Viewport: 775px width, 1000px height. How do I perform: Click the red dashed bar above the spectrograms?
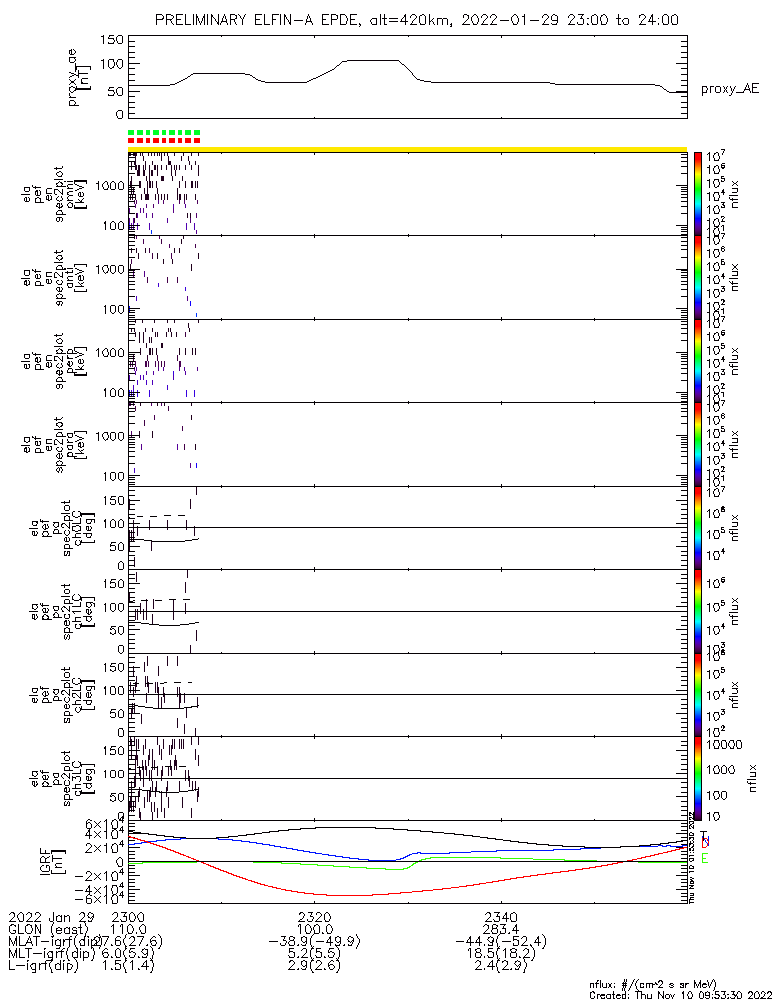click(x=164, y=140)
